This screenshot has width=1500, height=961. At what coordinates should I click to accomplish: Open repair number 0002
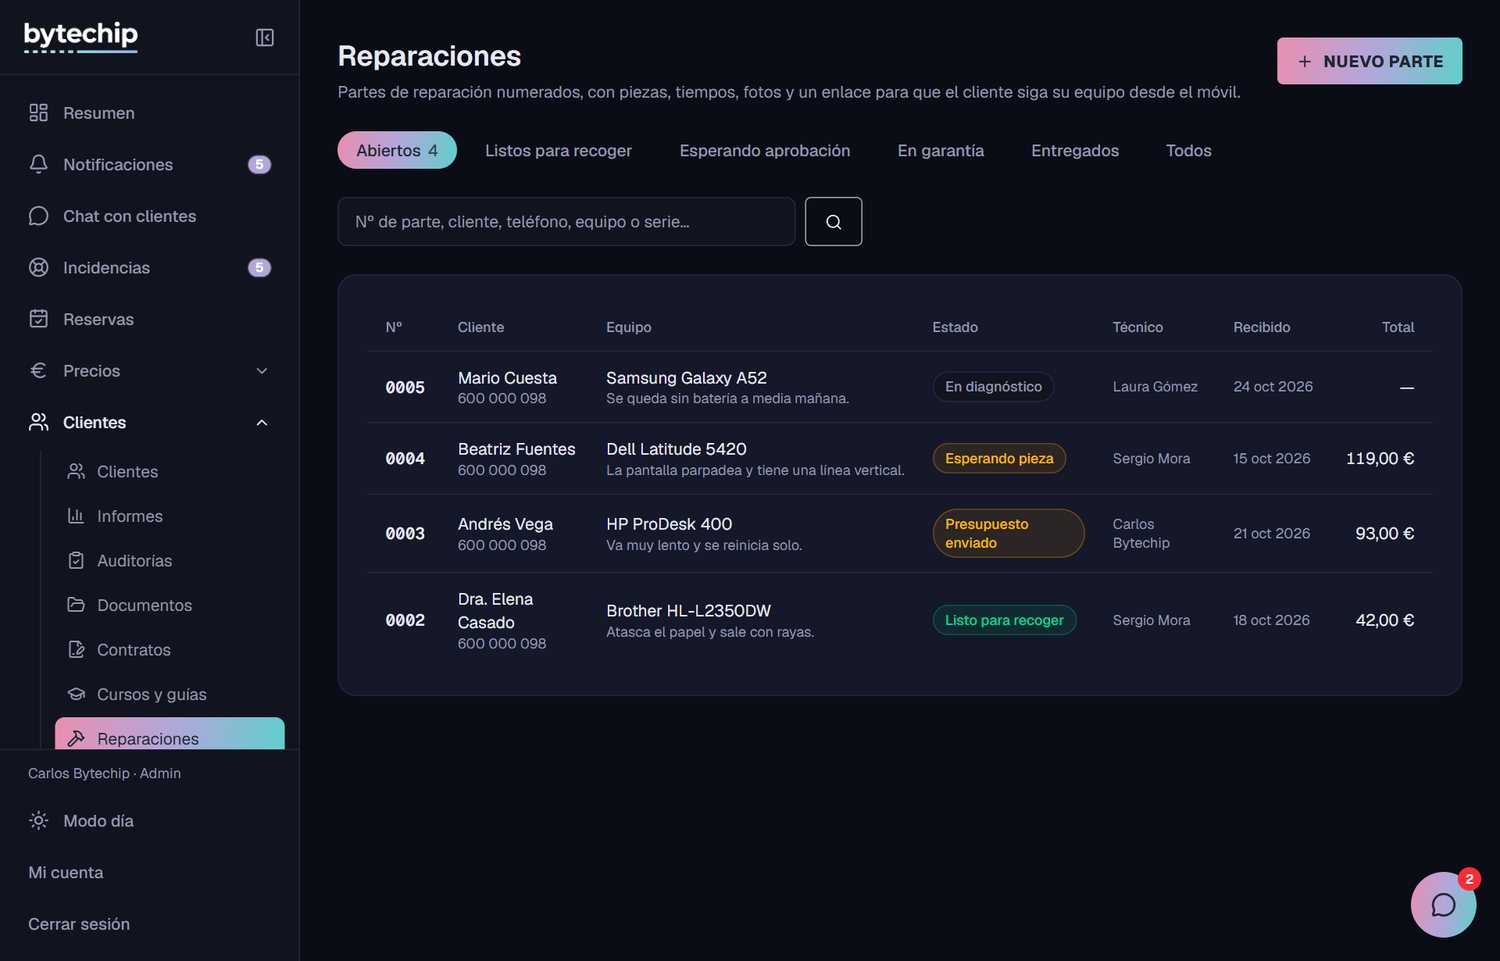[405, 620]
